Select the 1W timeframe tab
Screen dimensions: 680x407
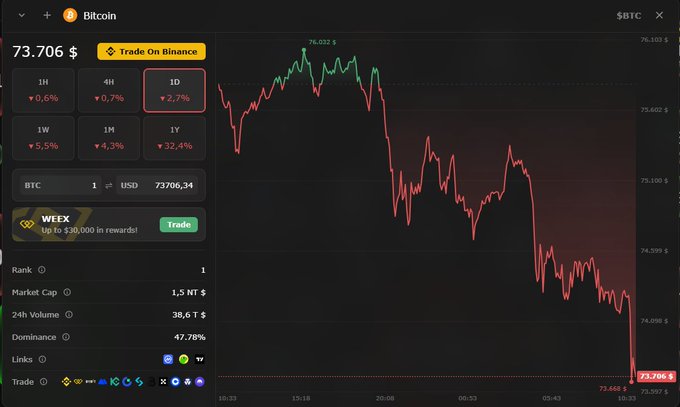[43, 138]
